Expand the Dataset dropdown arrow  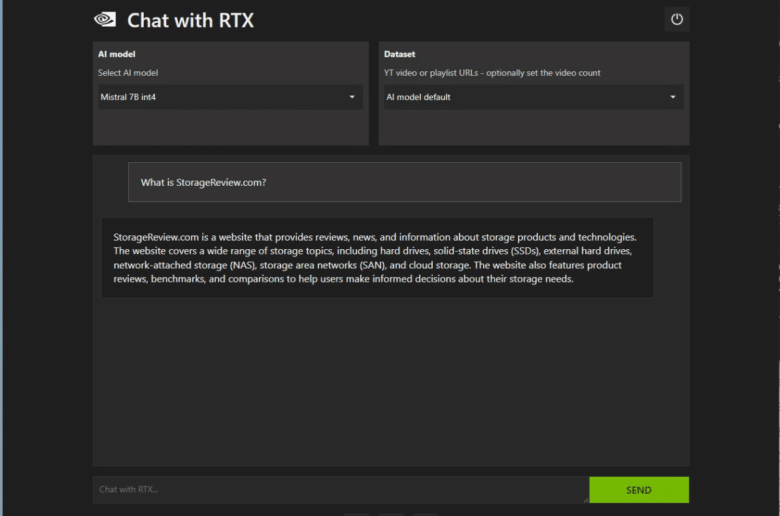pyautogui.click(x=673, y=97)
